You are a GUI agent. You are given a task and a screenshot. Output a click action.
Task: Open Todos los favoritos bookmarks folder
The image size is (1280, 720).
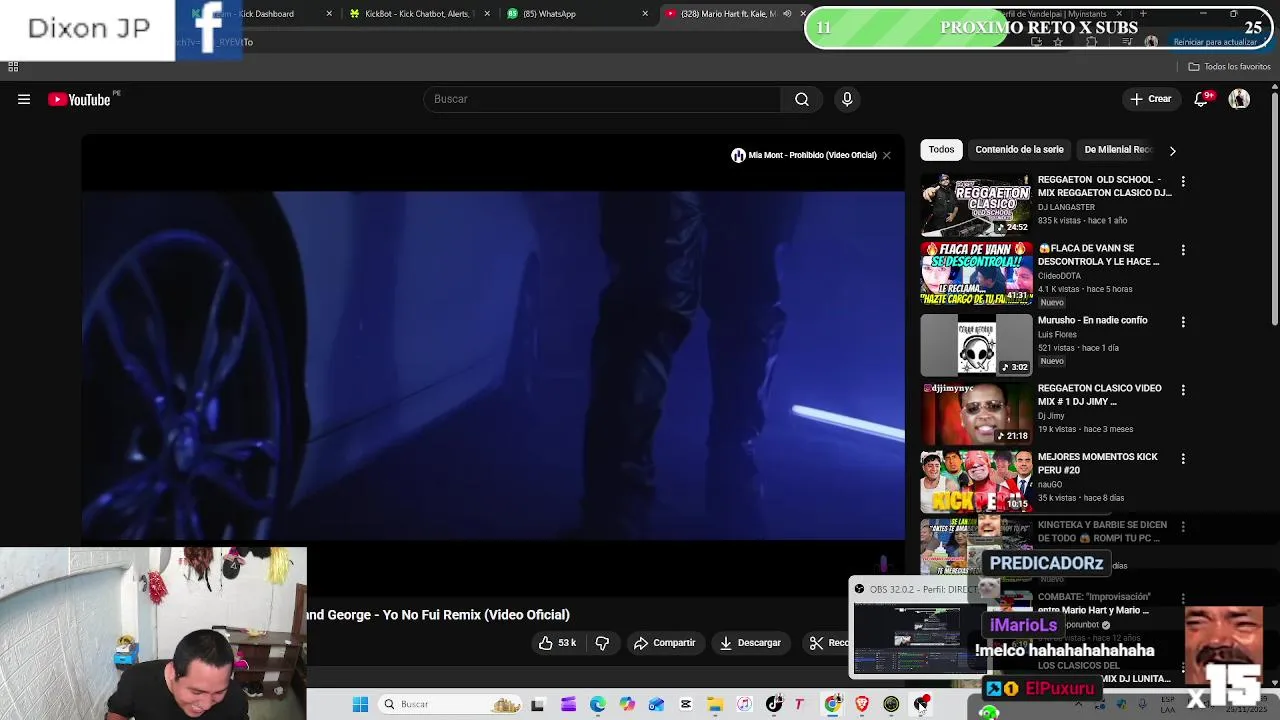(1229, 66)
